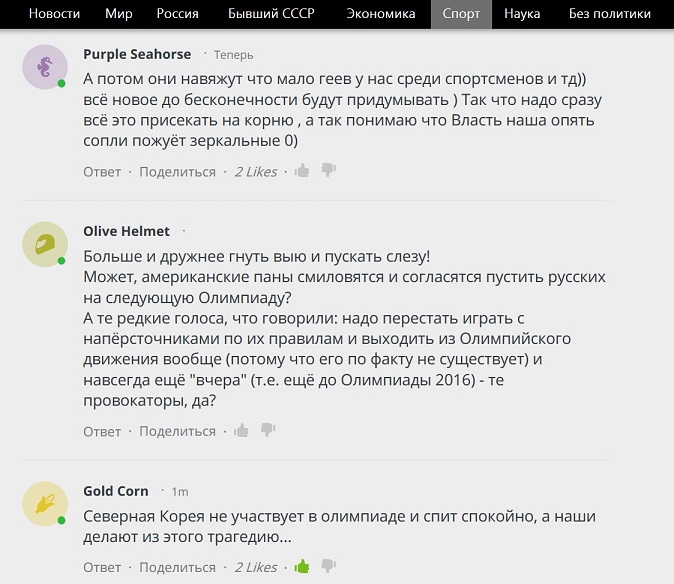Downvote Gold Corn's comment
674x584 pixels.
(328, 566)
